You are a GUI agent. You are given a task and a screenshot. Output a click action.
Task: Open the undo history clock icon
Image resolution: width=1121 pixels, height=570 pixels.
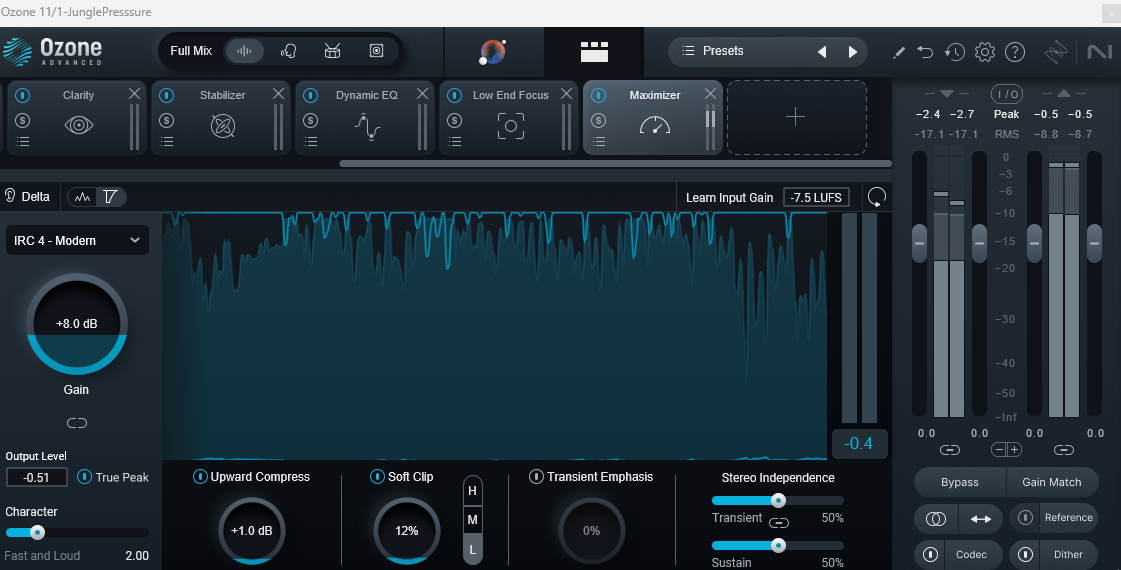pos(954,51)
